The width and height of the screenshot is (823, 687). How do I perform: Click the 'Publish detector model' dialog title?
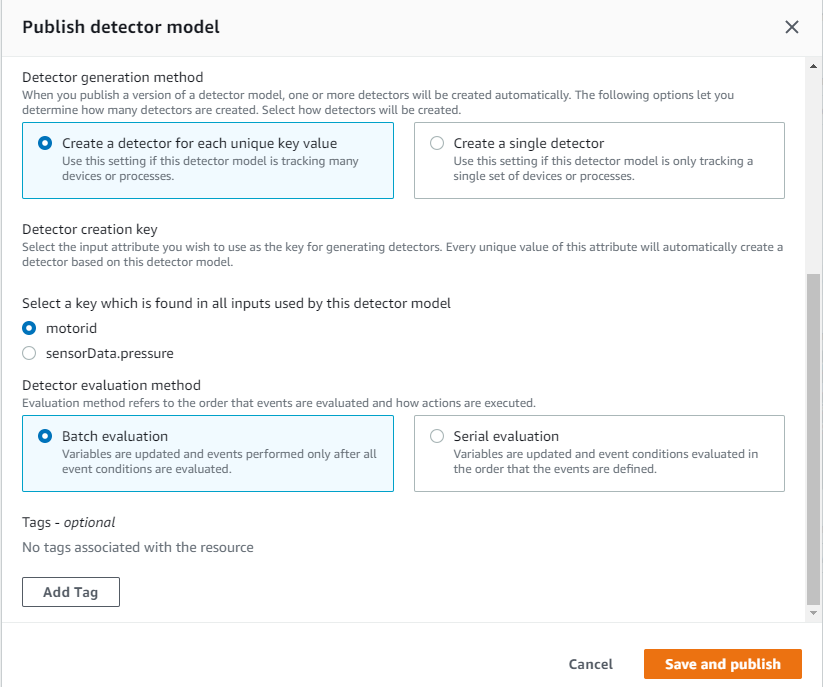(x=121, y=27)
